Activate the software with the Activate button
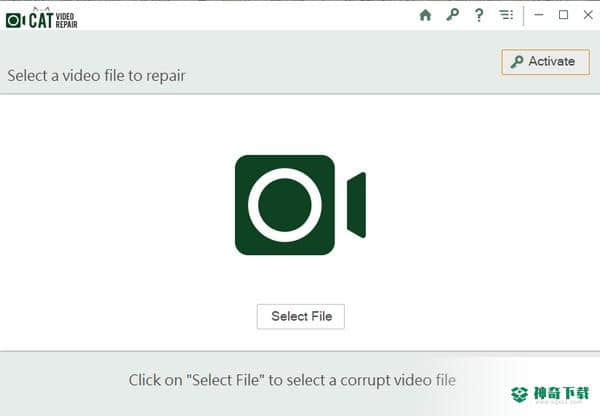The width and height of the screenshot is (600, 416). coord(545,62)
